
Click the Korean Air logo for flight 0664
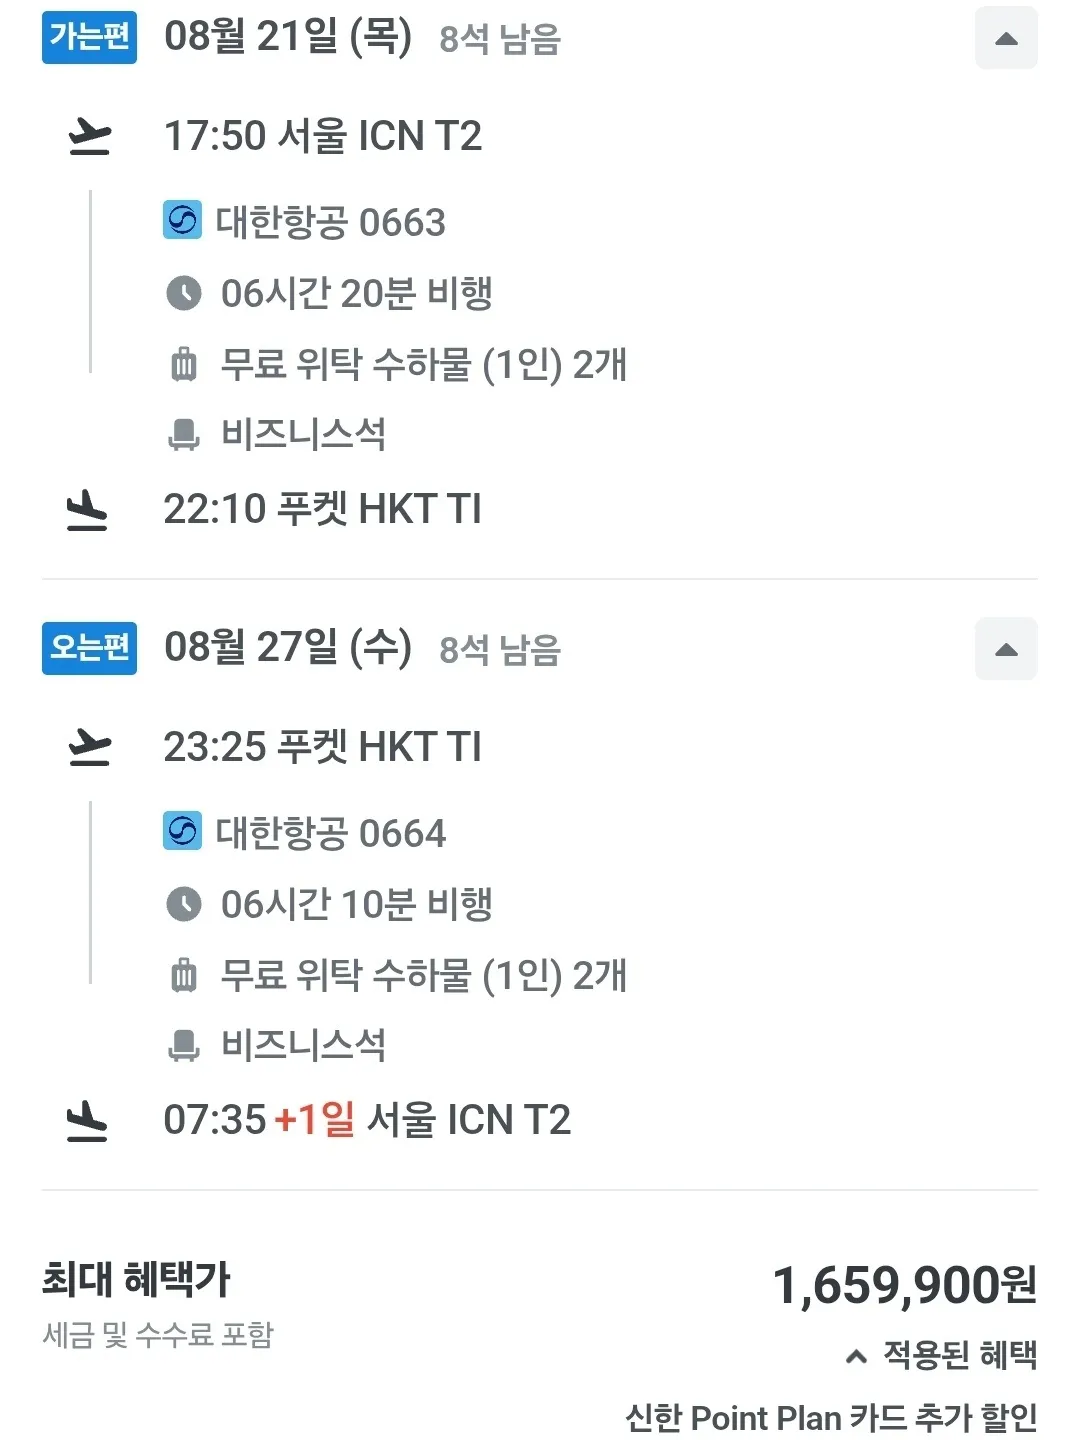(182, 832)
